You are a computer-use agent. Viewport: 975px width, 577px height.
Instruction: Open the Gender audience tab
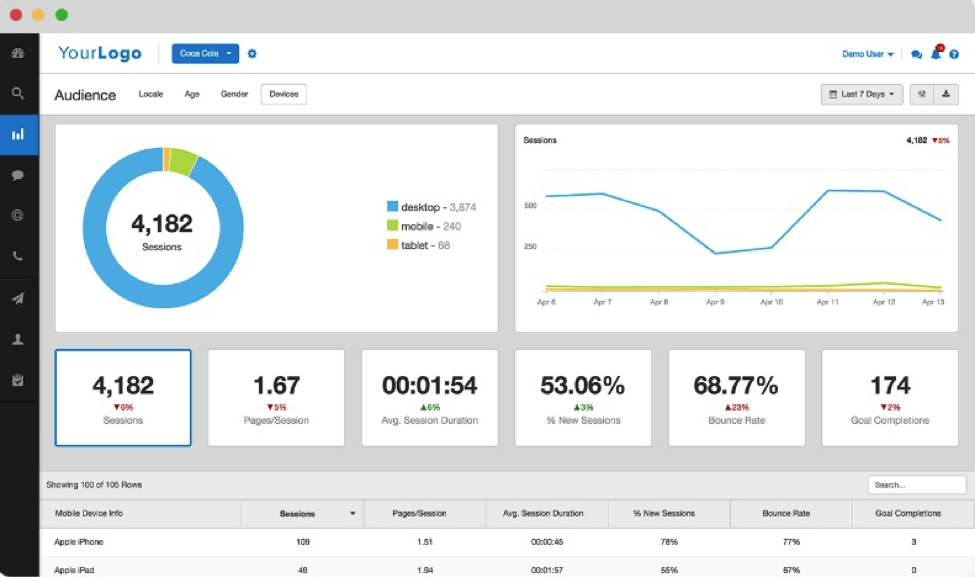coord(234,94)
